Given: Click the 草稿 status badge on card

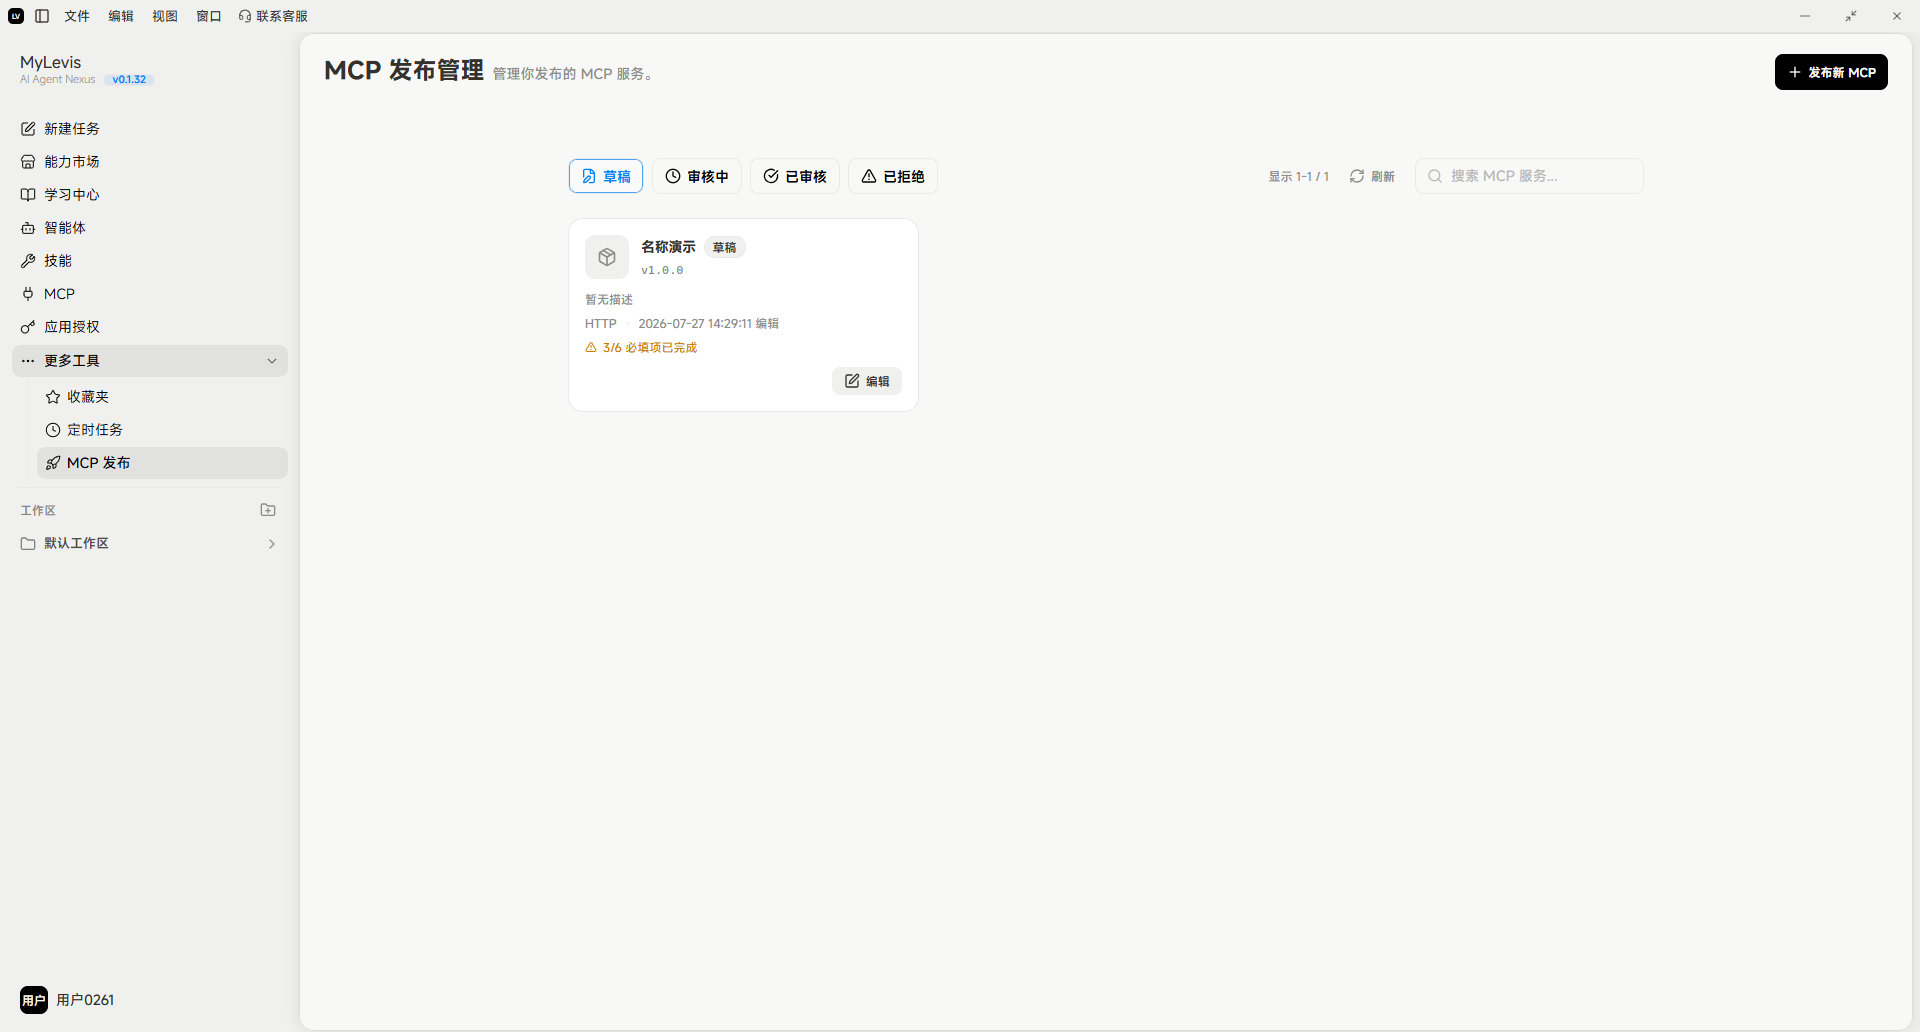Looking at the screenshot, I should [x=725, y=248].
